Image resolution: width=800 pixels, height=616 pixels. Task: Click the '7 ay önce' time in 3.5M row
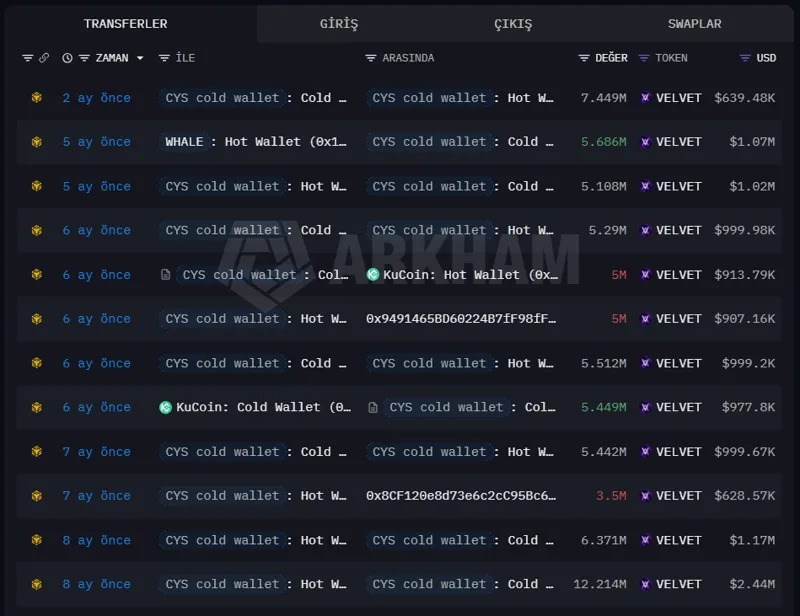pos(96,496)
